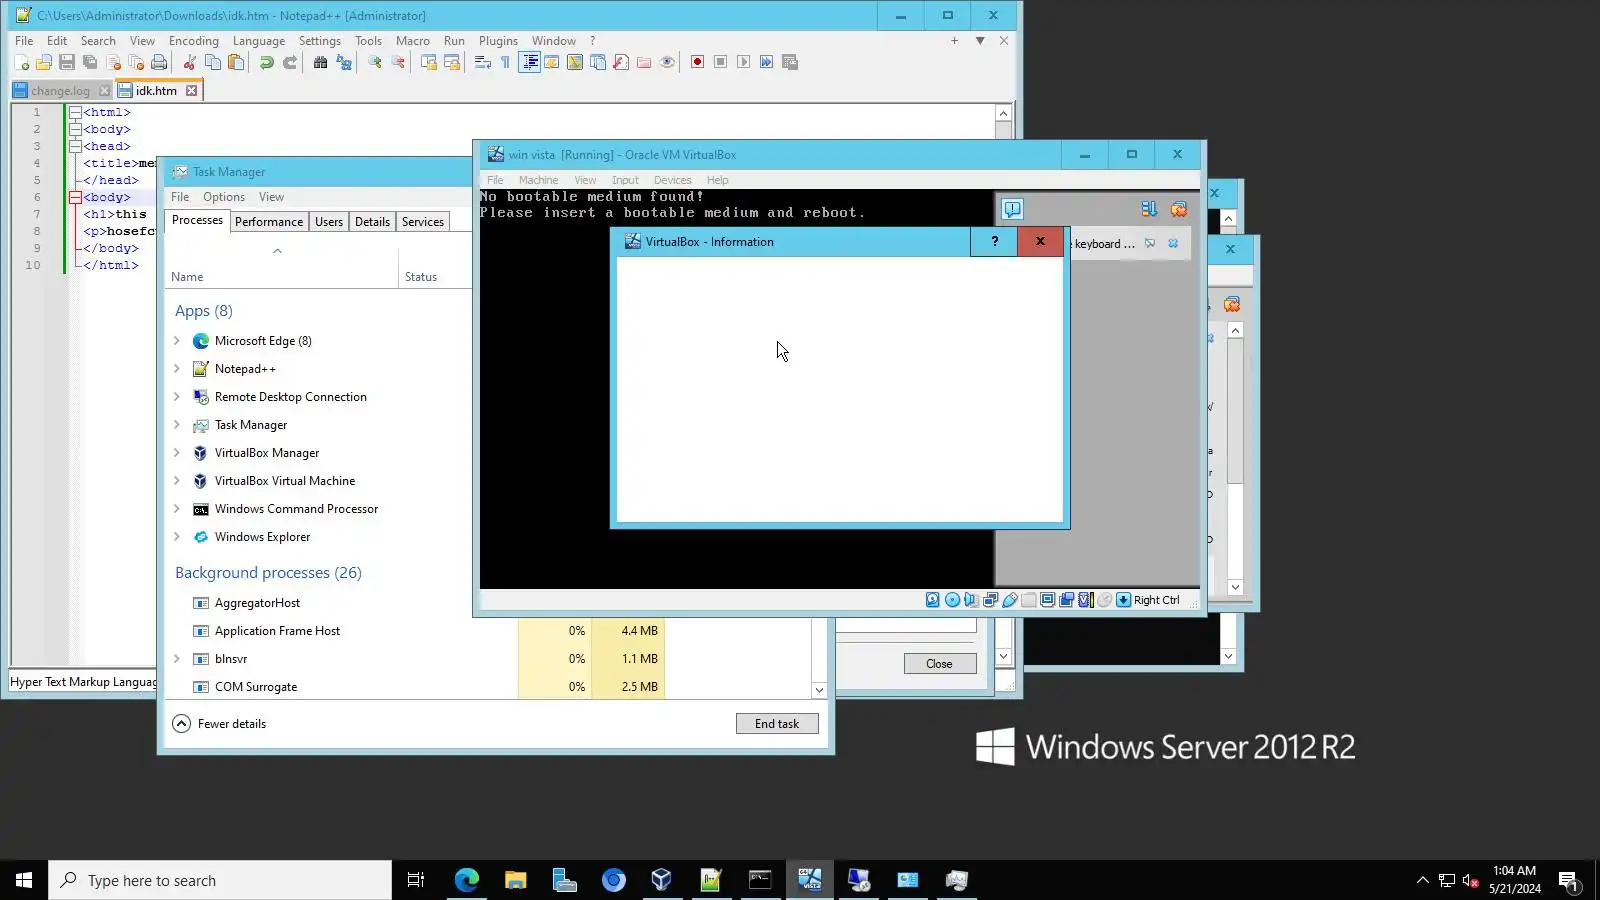Toggle Word wrap in Notepad++ toolbar
Image resolution: width=1600 pixels, height=900 pixels.
pos(483,62)
